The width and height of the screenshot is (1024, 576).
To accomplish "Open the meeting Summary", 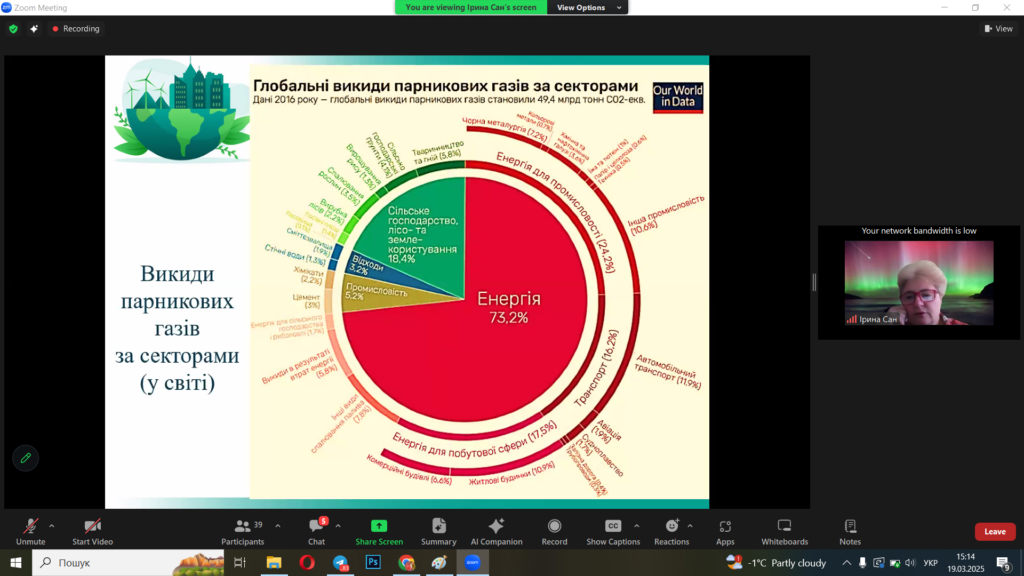I will point(438,531).
